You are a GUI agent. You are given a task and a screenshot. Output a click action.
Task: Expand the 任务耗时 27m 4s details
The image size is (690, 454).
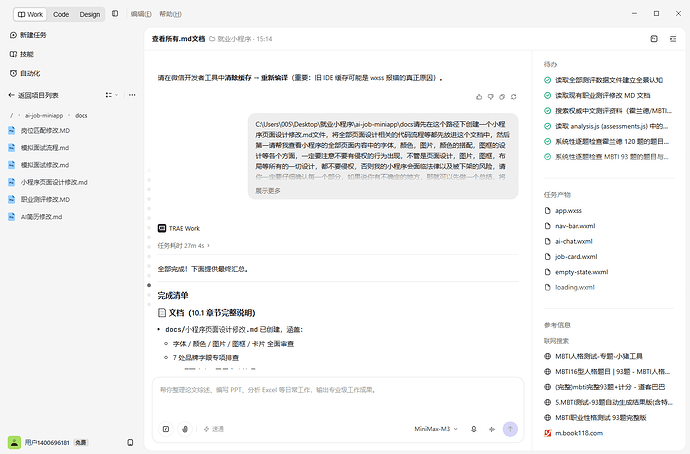point(184,245)
